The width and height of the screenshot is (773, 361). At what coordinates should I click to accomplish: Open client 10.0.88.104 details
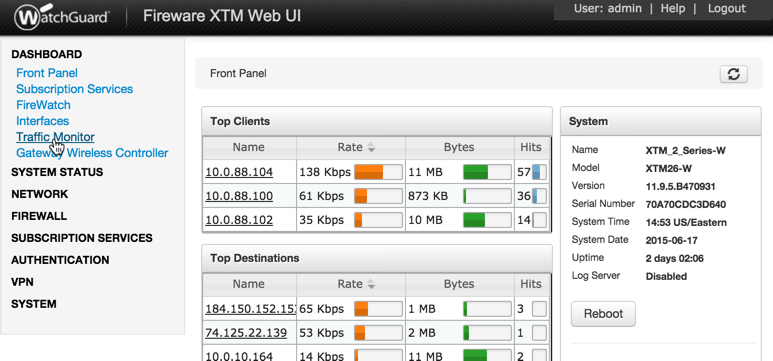pyautogui.click(x=239, y=172)
